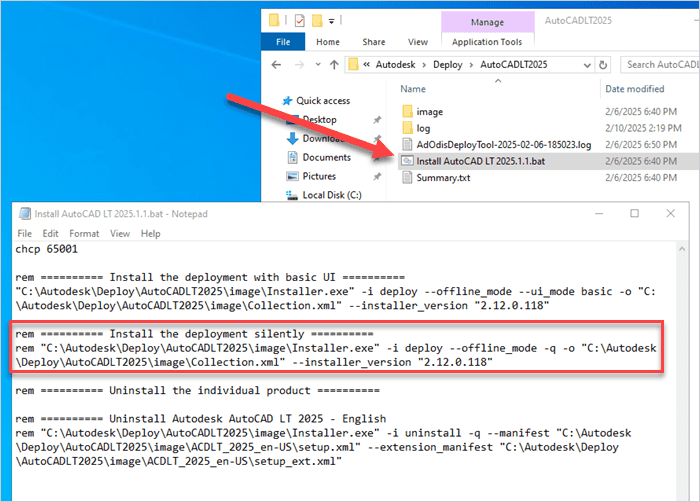Click the Summary.txt file icon
Image resolution: width=700 pixels, height=502 pixels.
(x=407, y=178)
